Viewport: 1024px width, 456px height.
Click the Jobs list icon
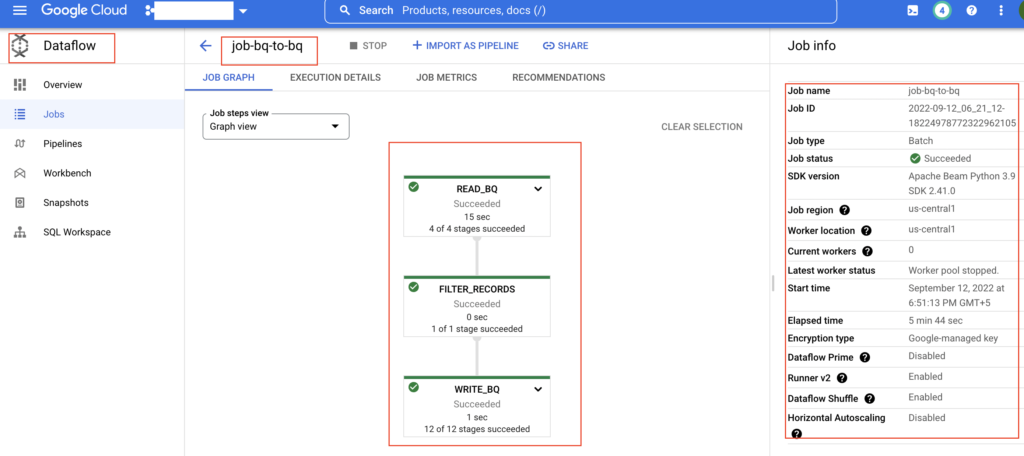tap(20, 114)
